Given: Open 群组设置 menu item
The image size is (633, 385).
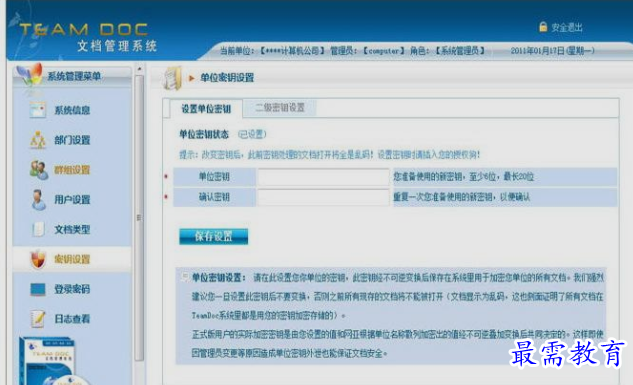Looking at the screenshot, I should click(x=72, y=170).
